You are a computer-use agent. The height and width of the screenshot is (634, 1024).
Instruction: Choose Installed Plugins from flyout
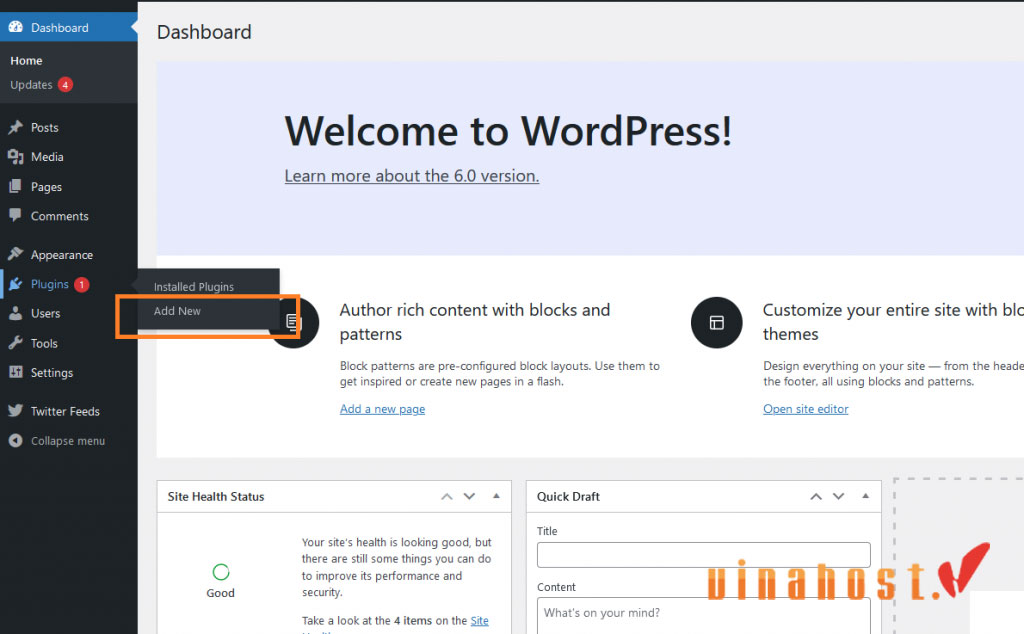(194, 287)
